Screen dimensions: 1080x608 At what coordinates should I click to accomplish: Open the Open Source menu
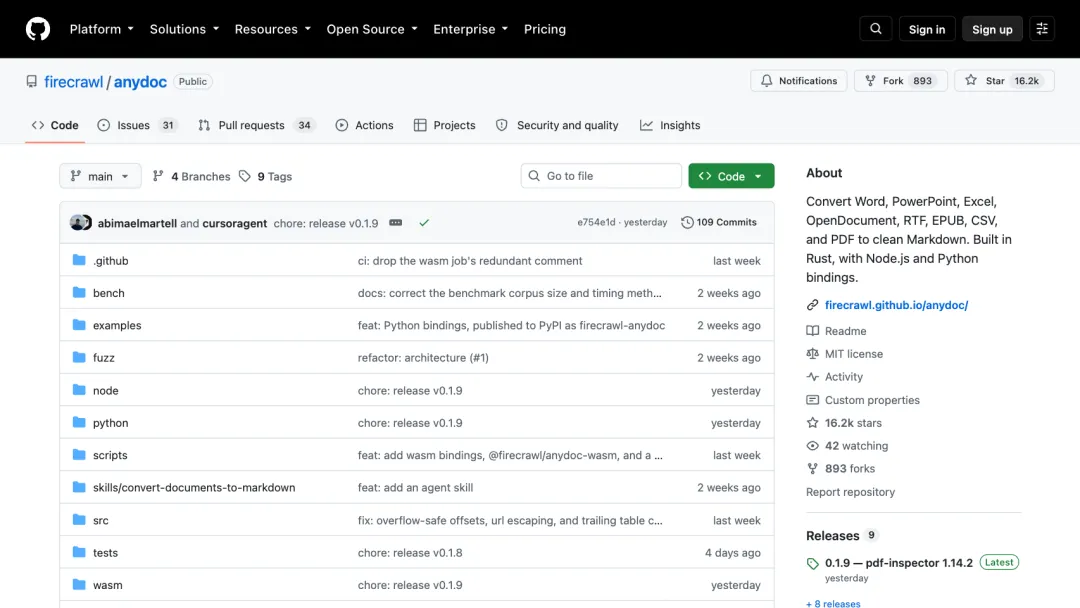tap(372, 29)
